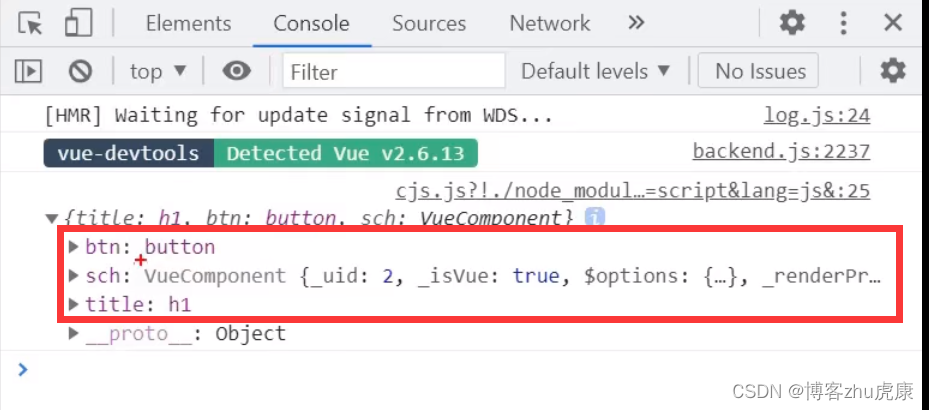Viewport: 929px width, 410px height.
Task: Show the console sidebar panel icon
Action: [x=28, y=72]
